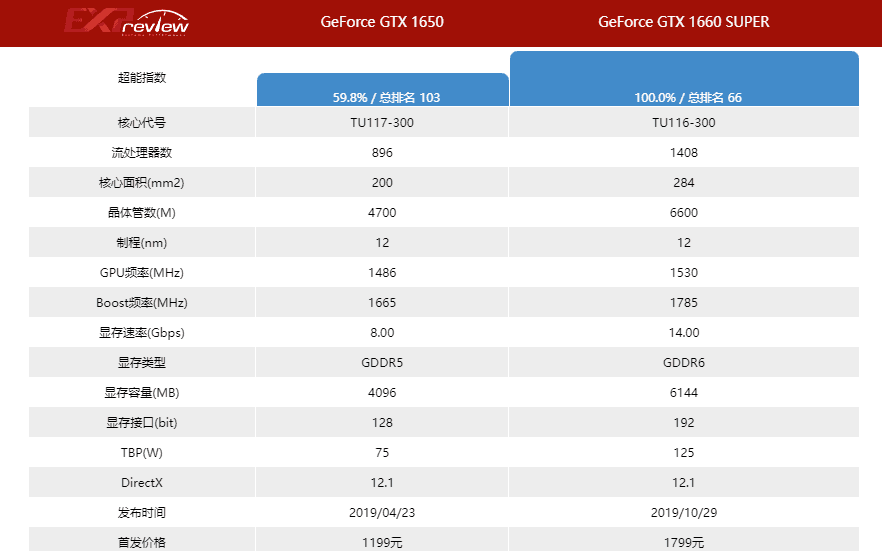
Task: Select the 128 bit interface value
Action: [382, 423]
